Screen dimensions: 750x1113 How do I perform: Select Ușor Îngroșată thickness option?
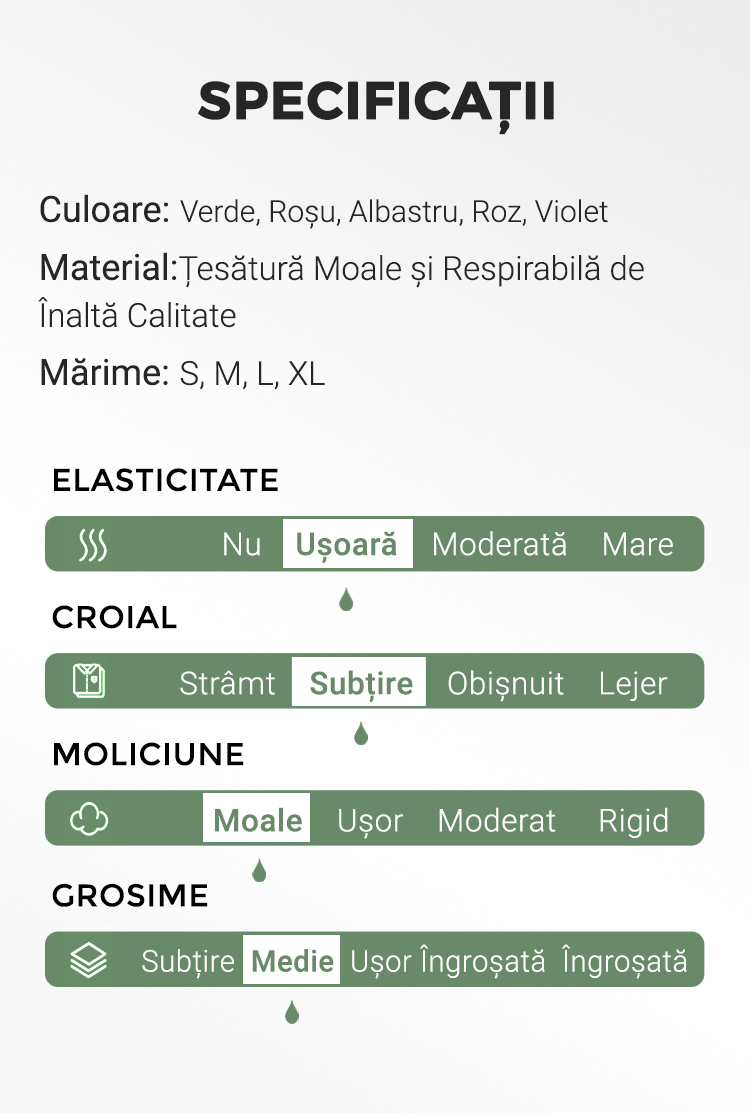tap(448, 961)
